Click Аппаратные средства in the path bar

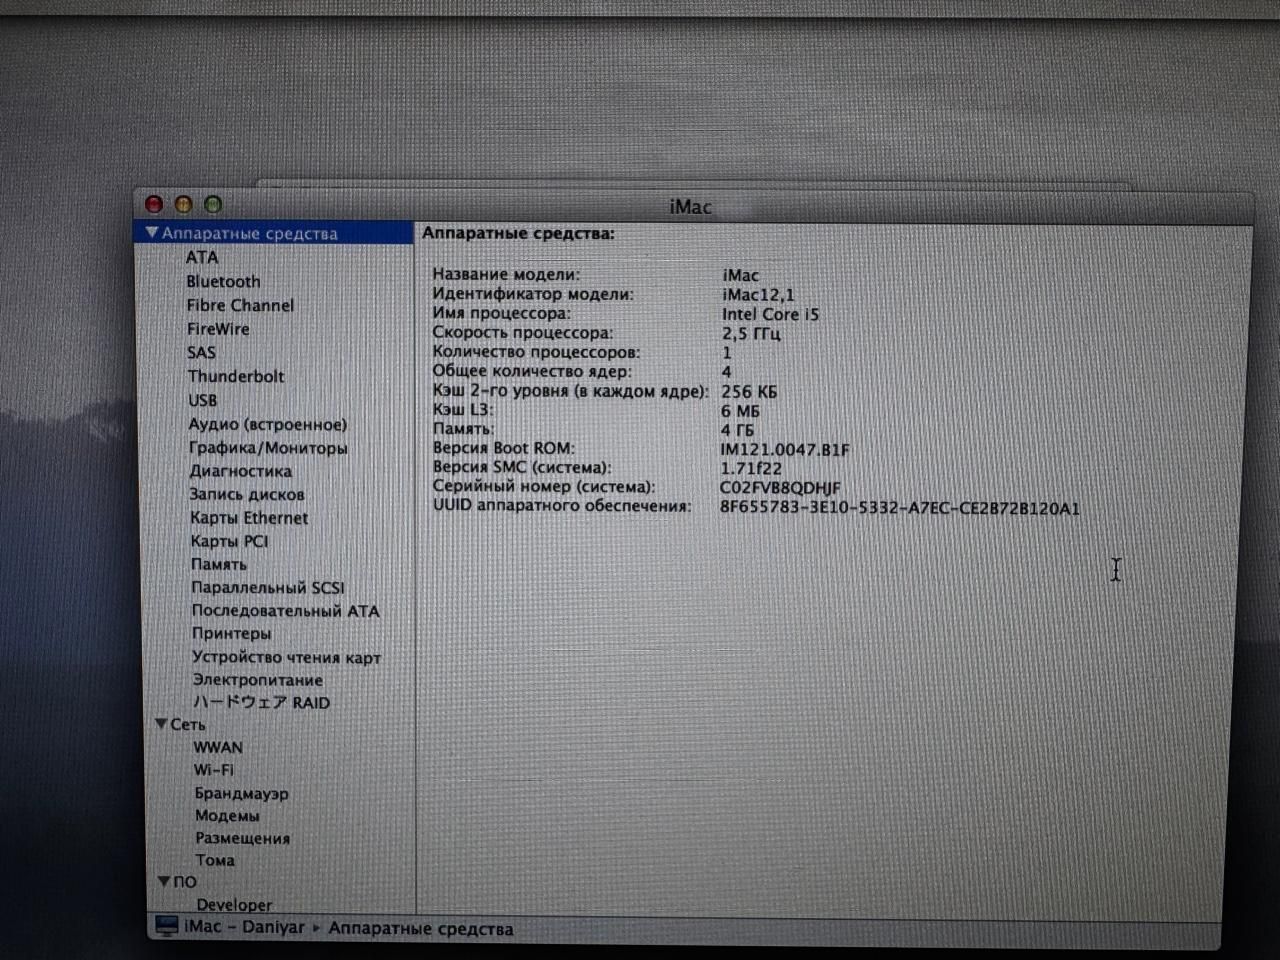pyautogui.click(x=420, y=929)
